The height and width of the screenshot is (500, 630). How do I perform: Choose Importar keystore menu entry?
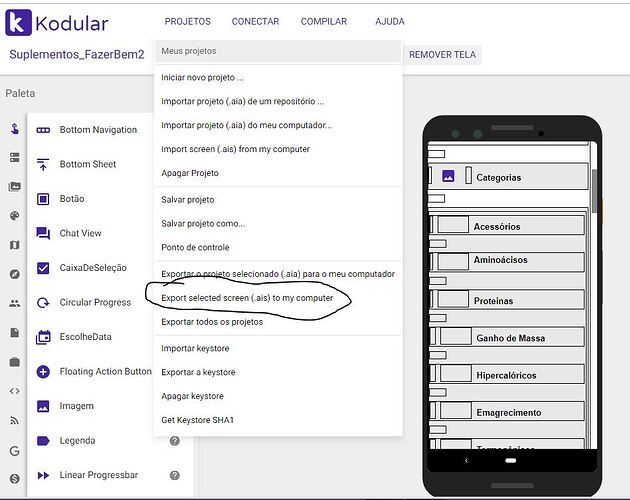(x=278, y=348)
